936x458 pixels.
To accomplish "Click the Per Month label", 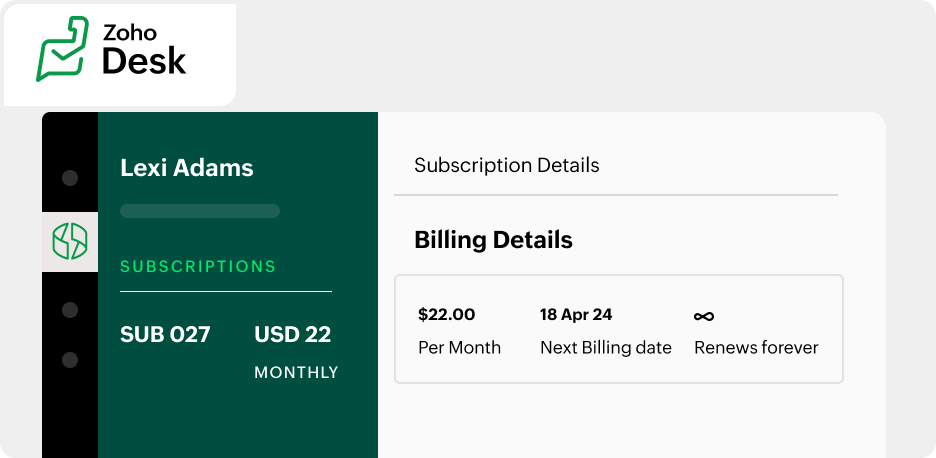I will [459, 348].
